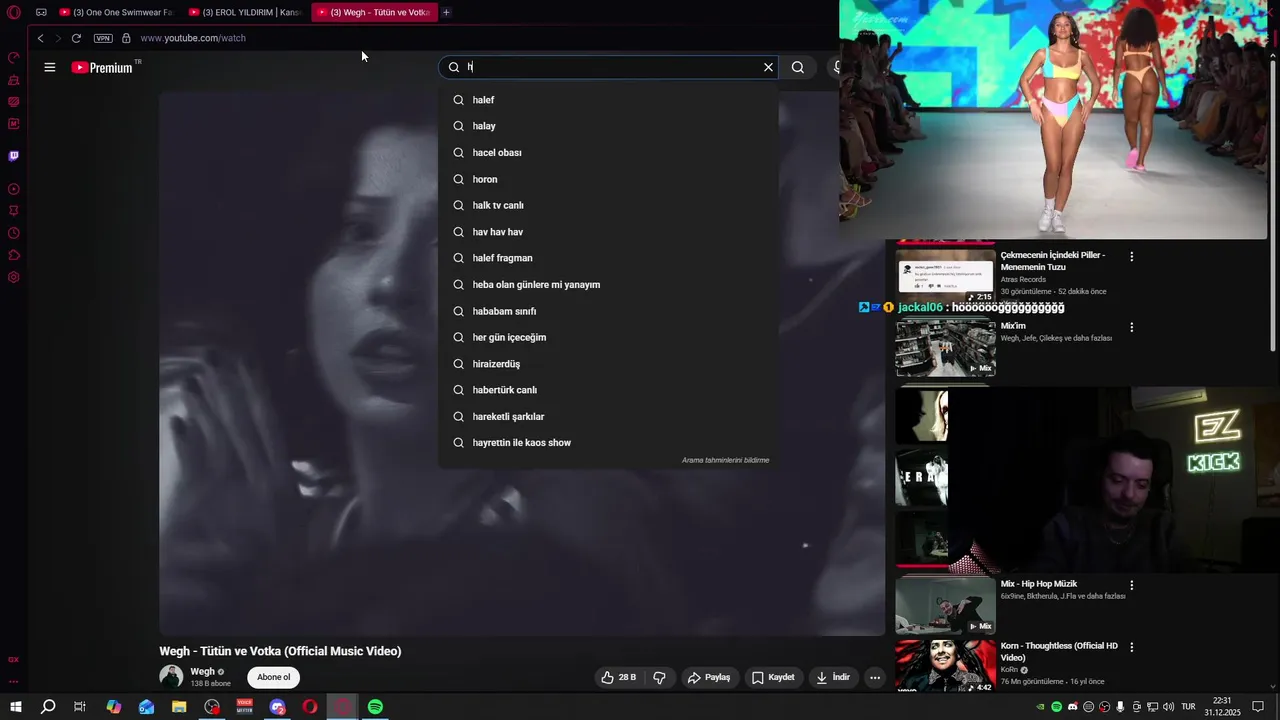Open options for Çekmecenin İçindeki Piller video

tap(1132, 257)
